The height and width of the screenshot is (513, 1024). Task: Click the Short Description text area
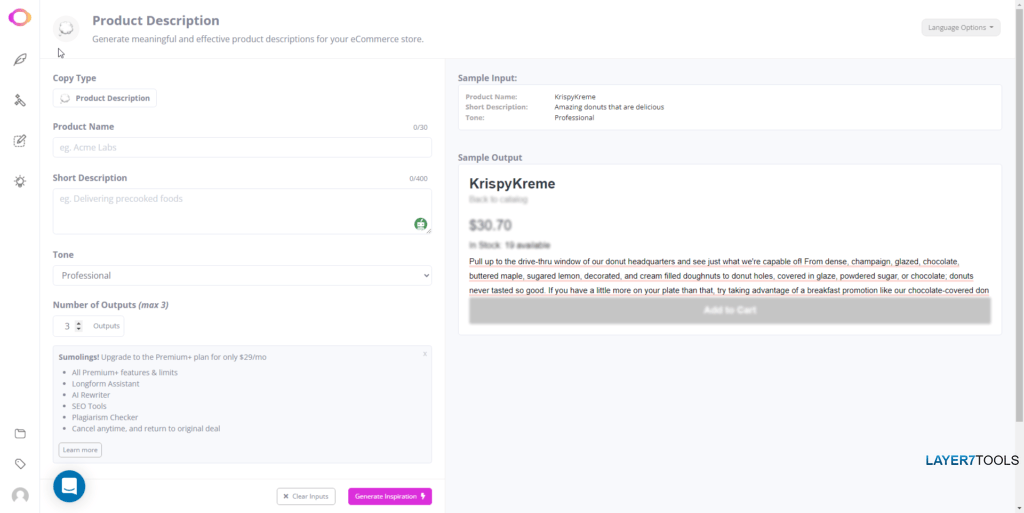click(242, 211)
